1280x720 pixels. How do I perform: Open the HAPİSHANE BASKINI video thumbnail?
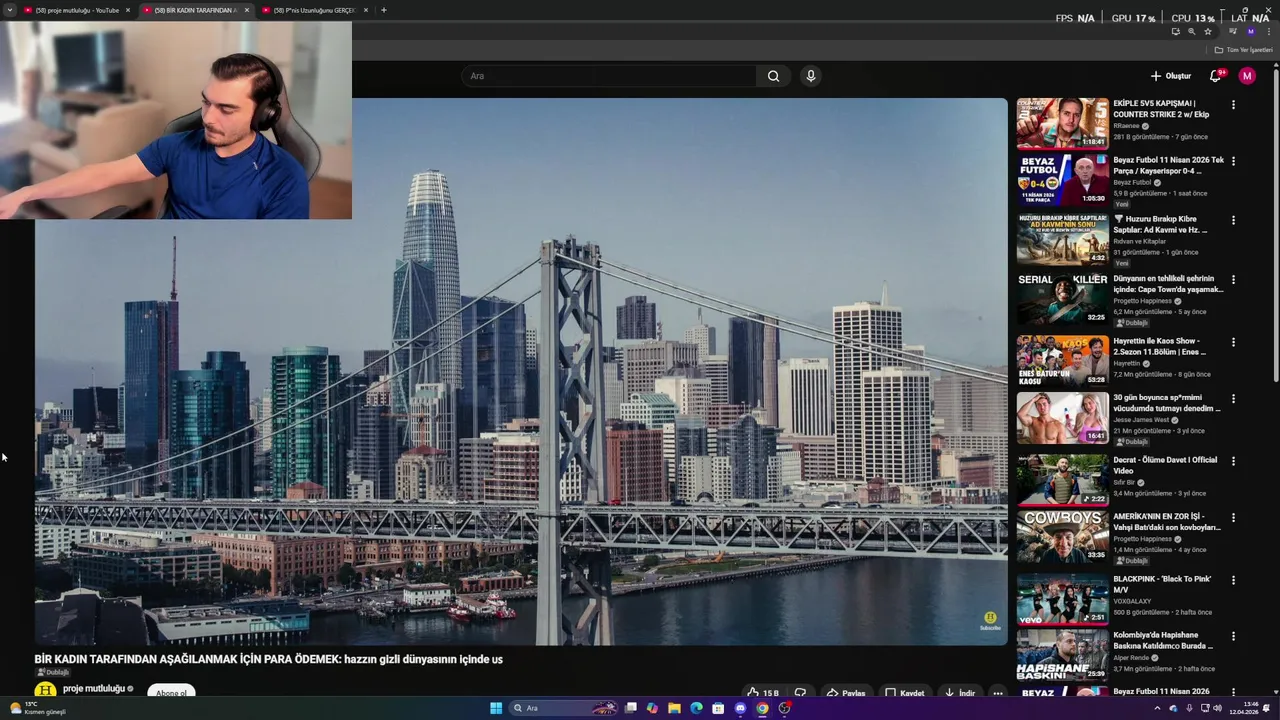pyautogui.click(x=1062, y=655)
